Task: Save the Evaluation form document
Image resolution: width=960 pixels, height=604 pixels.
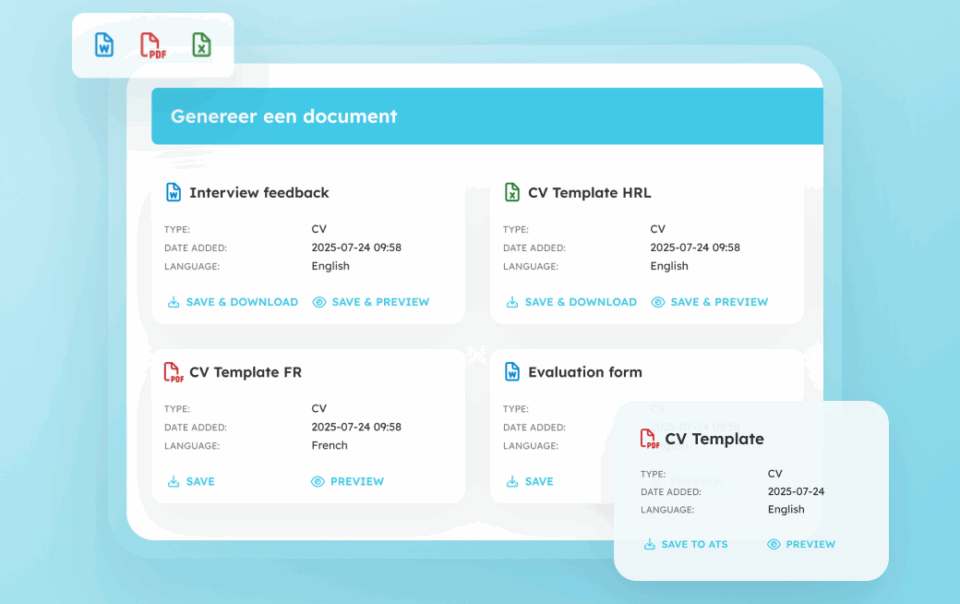Action: click(529, 482)
